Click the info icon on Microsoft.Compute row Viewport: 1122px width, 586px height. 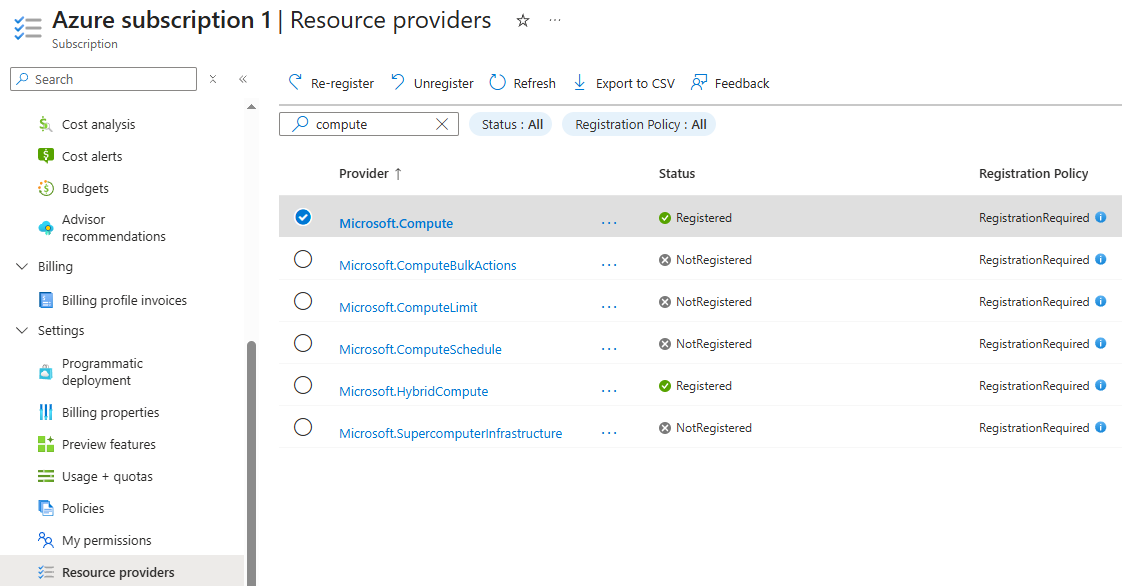(x=1101, y=218)
